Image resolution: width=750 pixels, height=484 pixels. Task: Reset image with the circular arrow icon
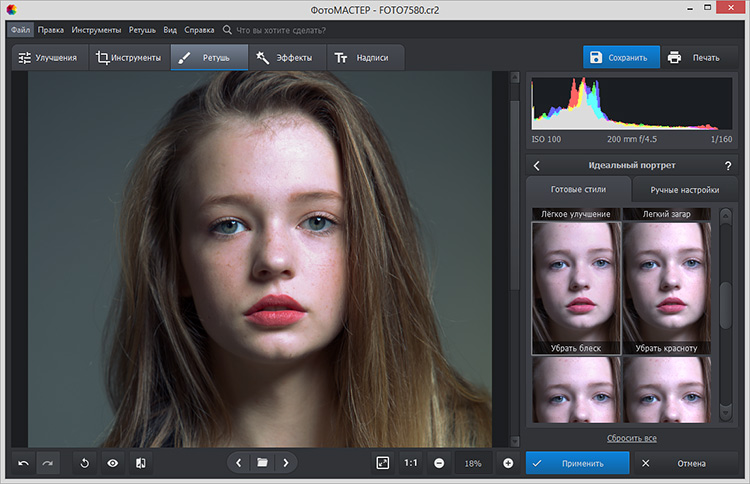click(85, 463)
